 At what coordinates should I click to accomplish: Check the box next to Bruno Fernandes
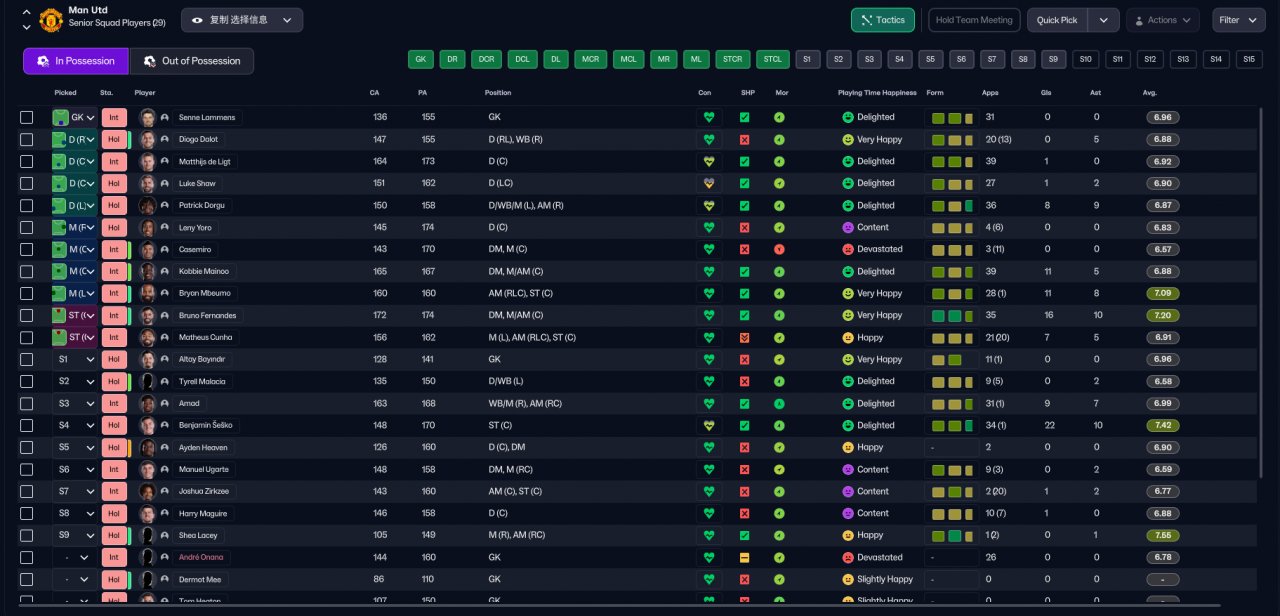[x=27, y=315]
